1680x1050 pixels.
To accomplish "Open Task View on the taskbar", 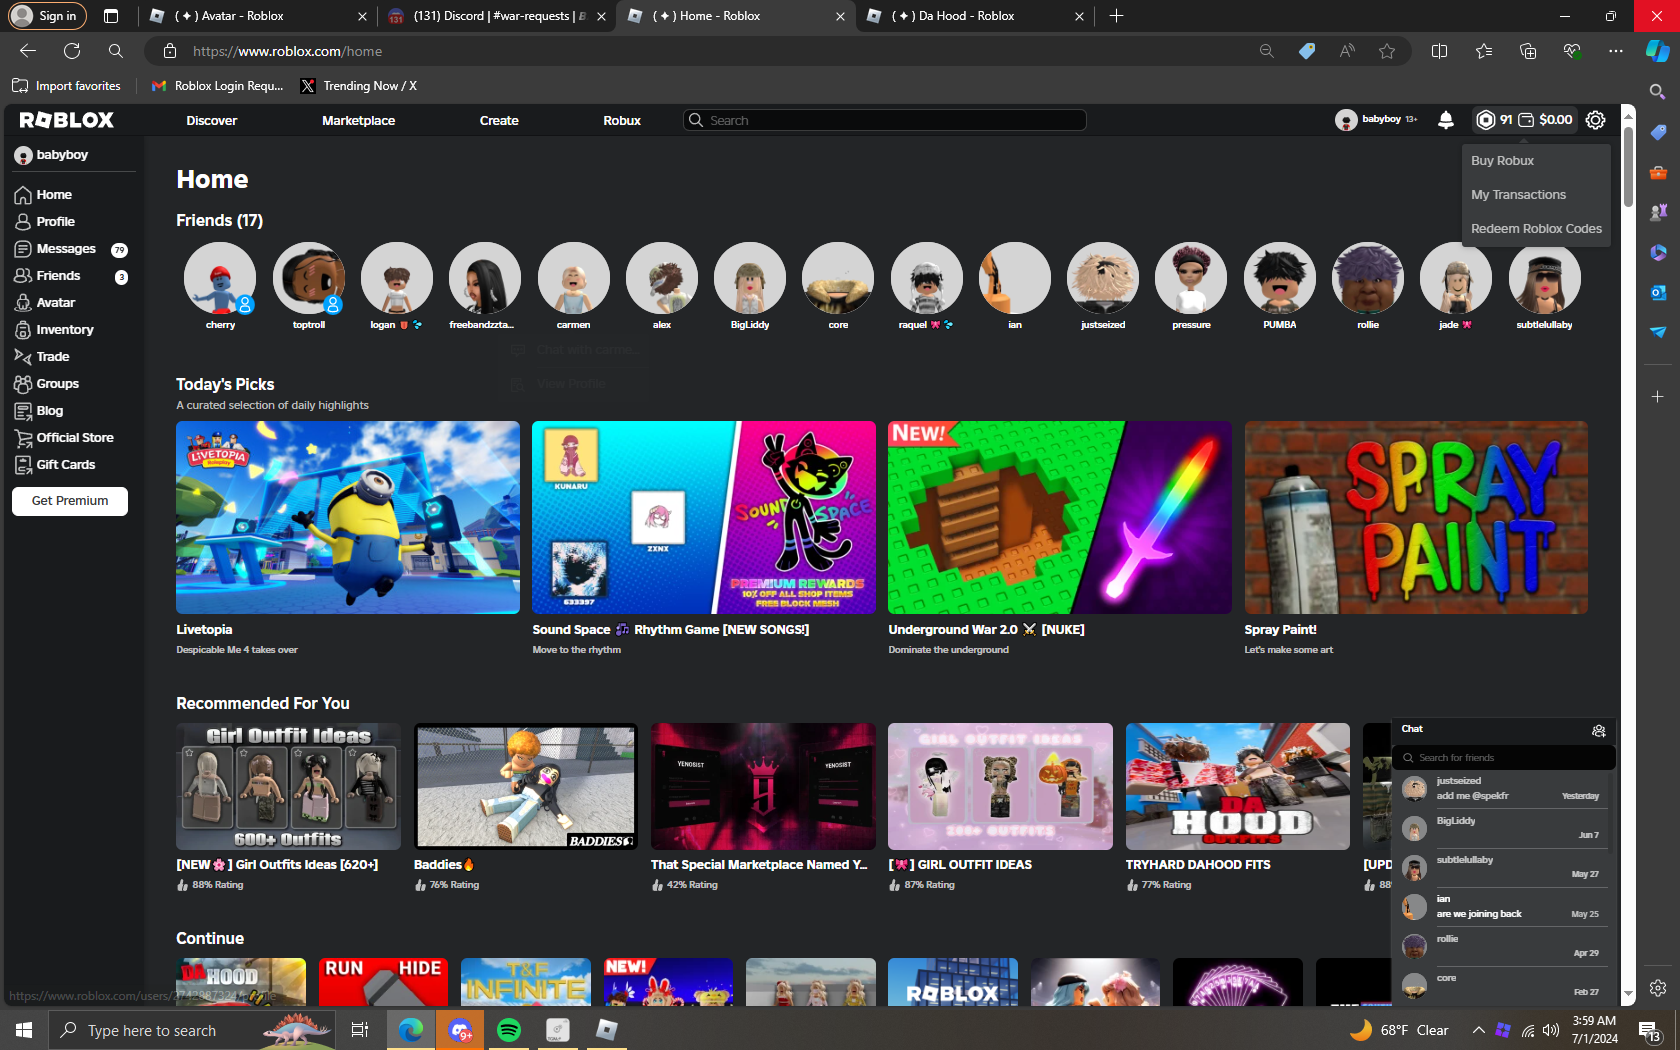I will pyautogui.click(x=360, y=1030).
